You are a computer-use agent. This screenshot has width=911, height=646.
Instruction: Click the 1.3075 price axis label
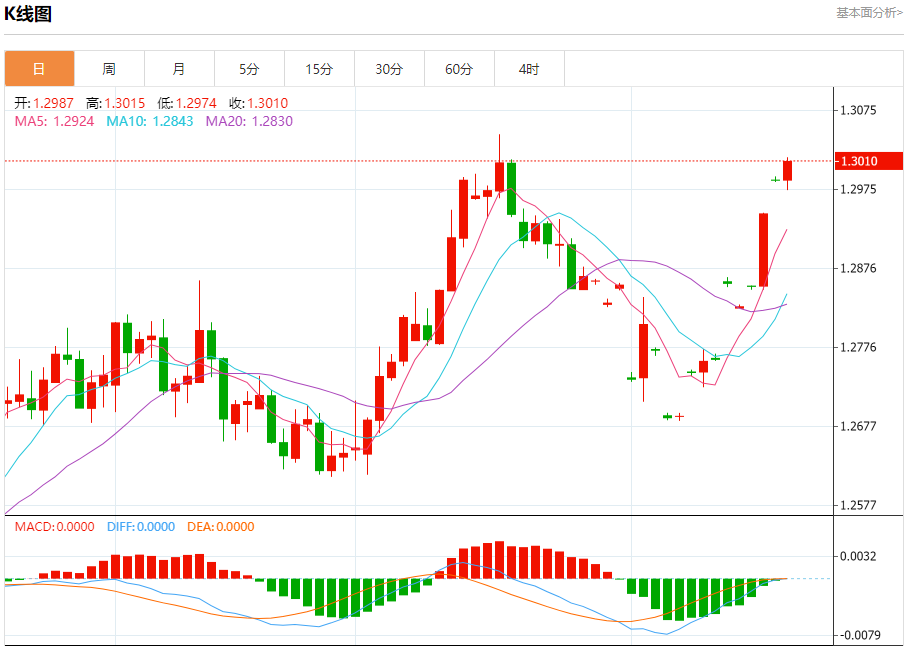[859, 110]
